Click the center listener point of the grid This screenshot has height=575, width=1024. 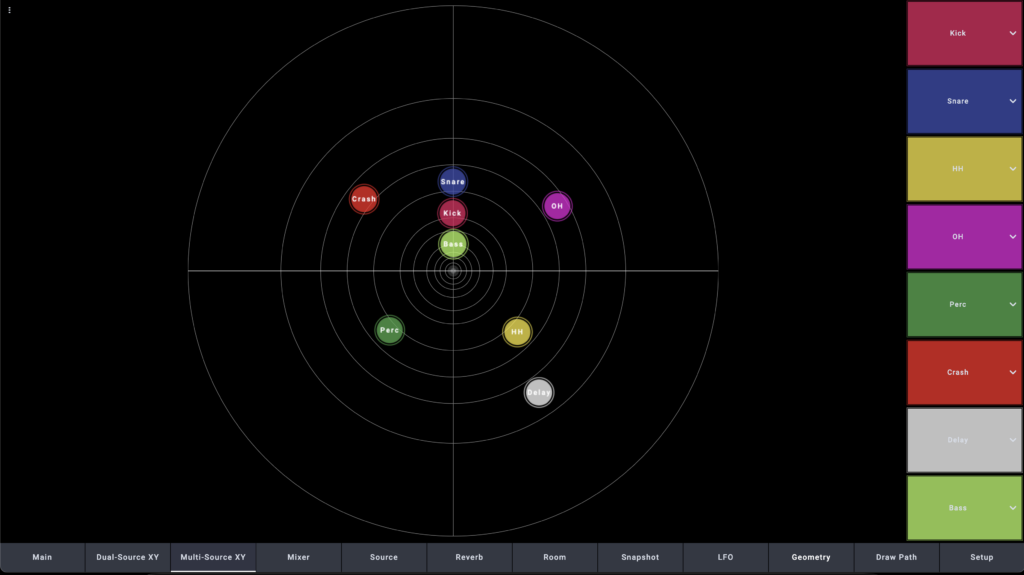453,270
